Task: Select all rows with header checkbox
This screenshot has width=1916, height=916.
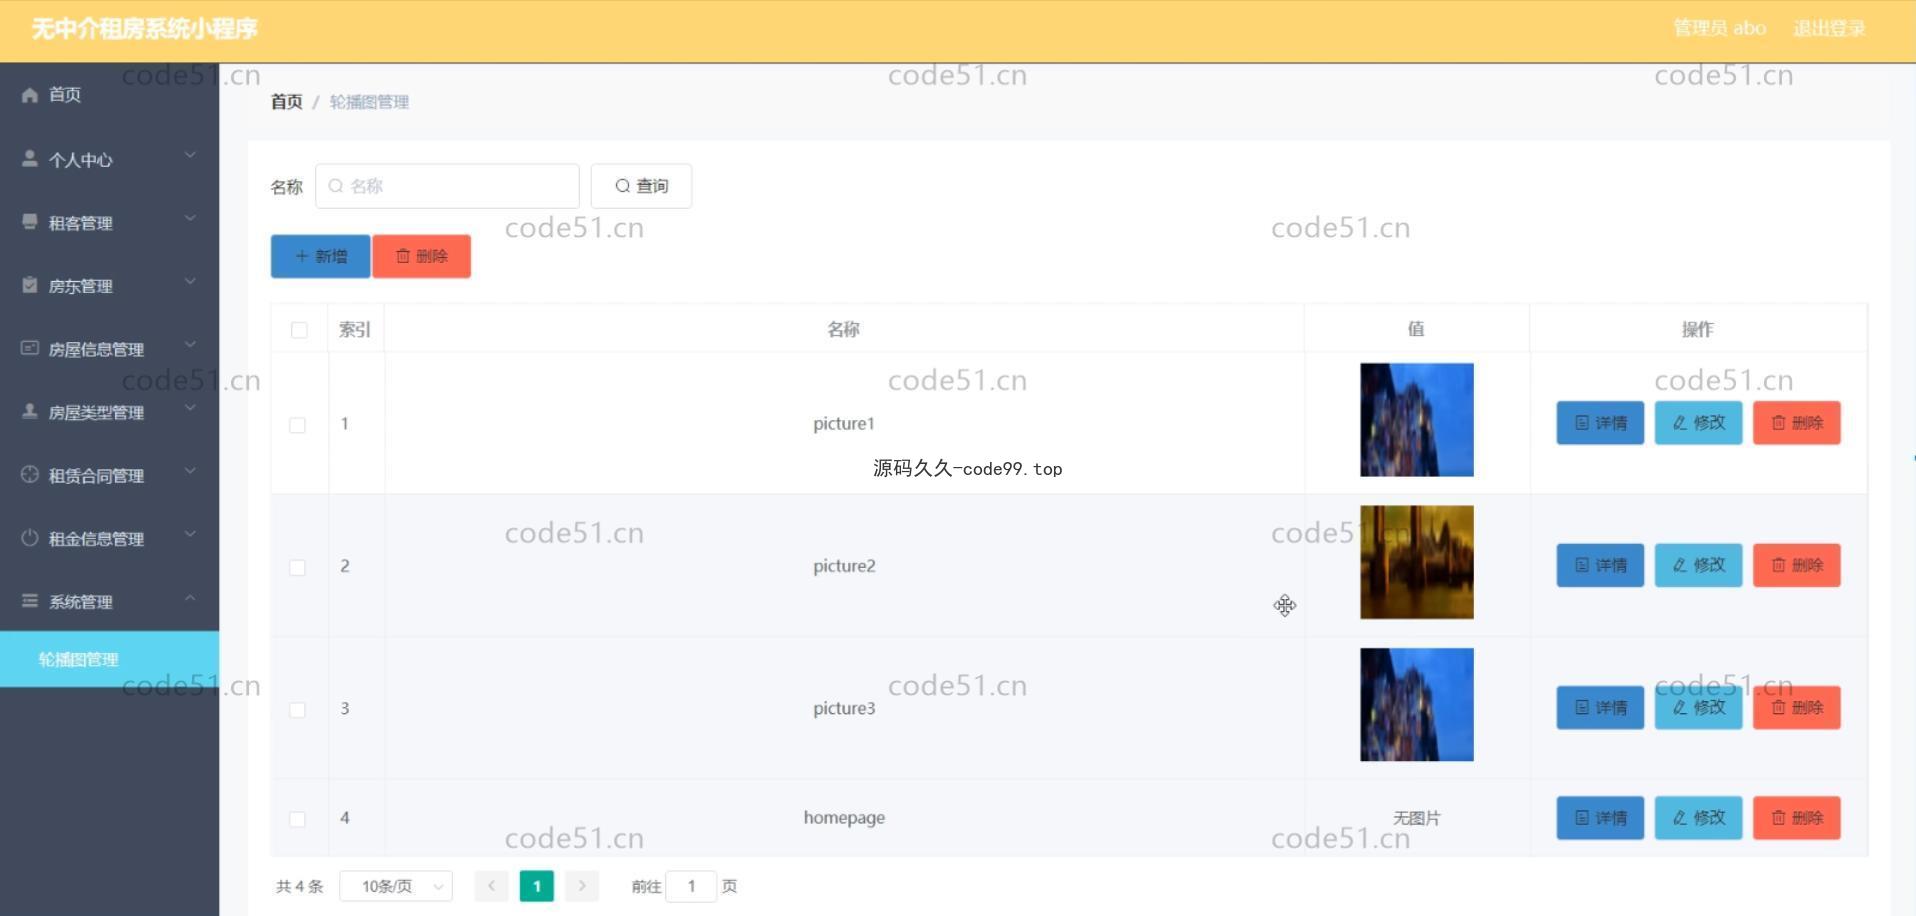Action: coord(299,330)
